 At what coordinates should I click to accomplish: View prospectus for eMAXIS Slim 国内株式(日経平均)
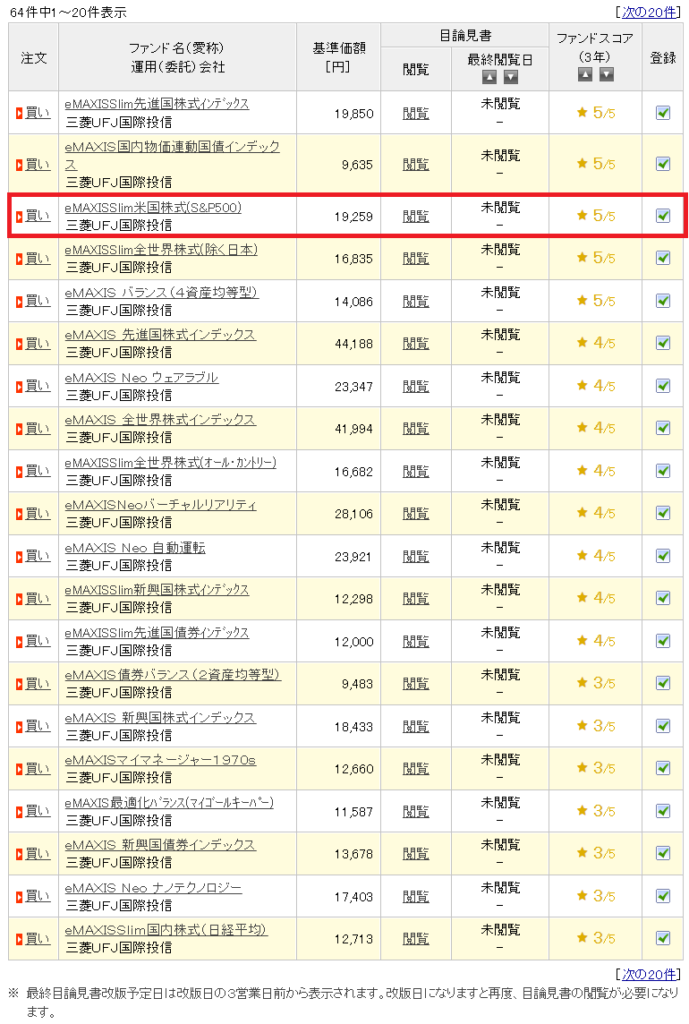(x=416, y=939)
